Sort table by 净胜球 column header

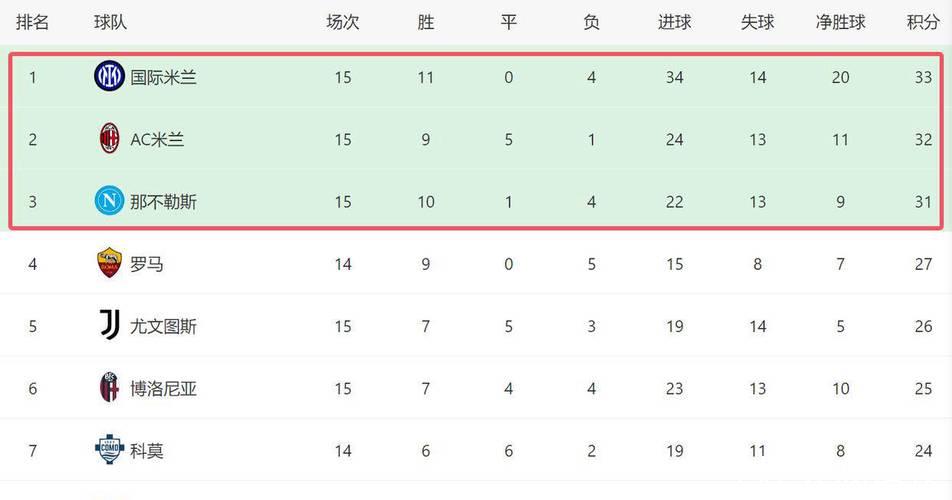point(840,22)
